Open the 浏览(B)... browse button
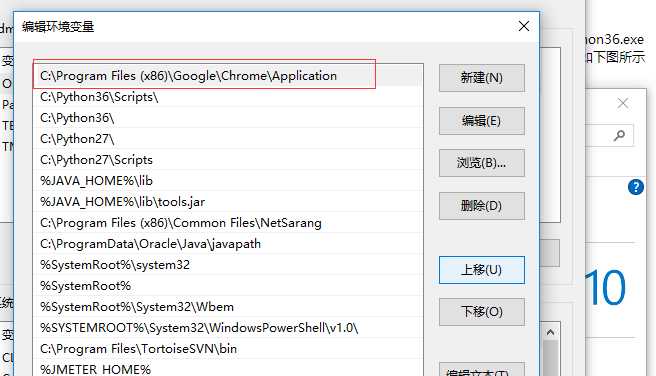Viewport: 656px width, 376px height. point(482,163)
